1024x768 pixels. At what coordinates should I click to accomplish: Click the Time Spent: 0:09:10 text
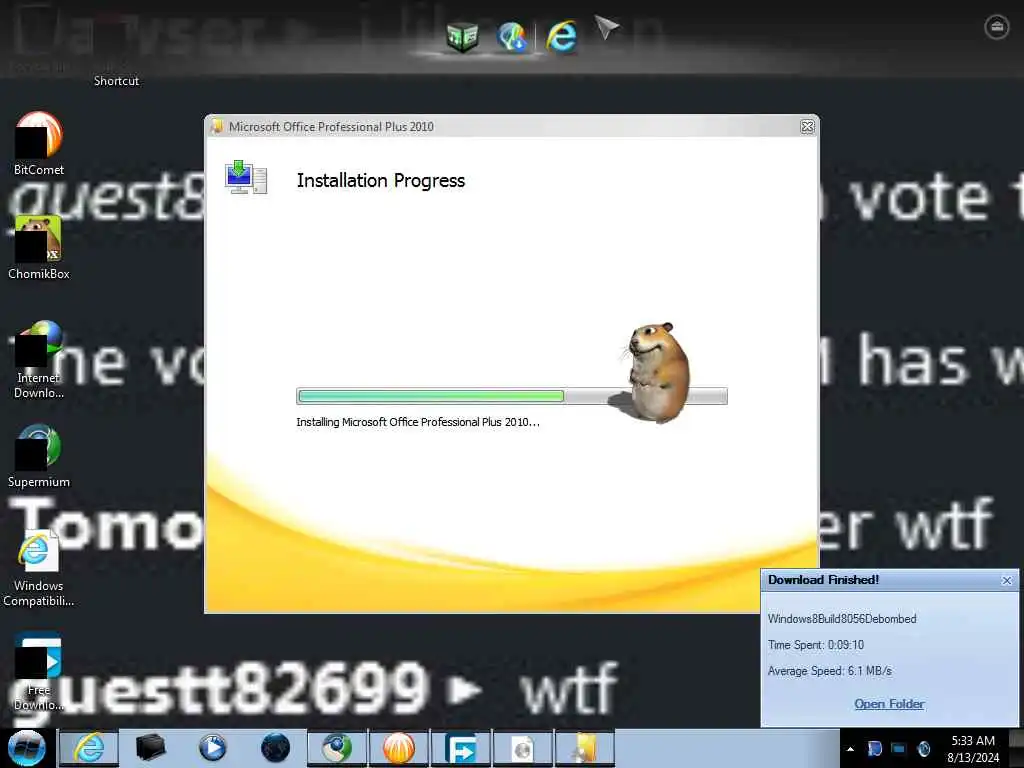pos(816,645)
